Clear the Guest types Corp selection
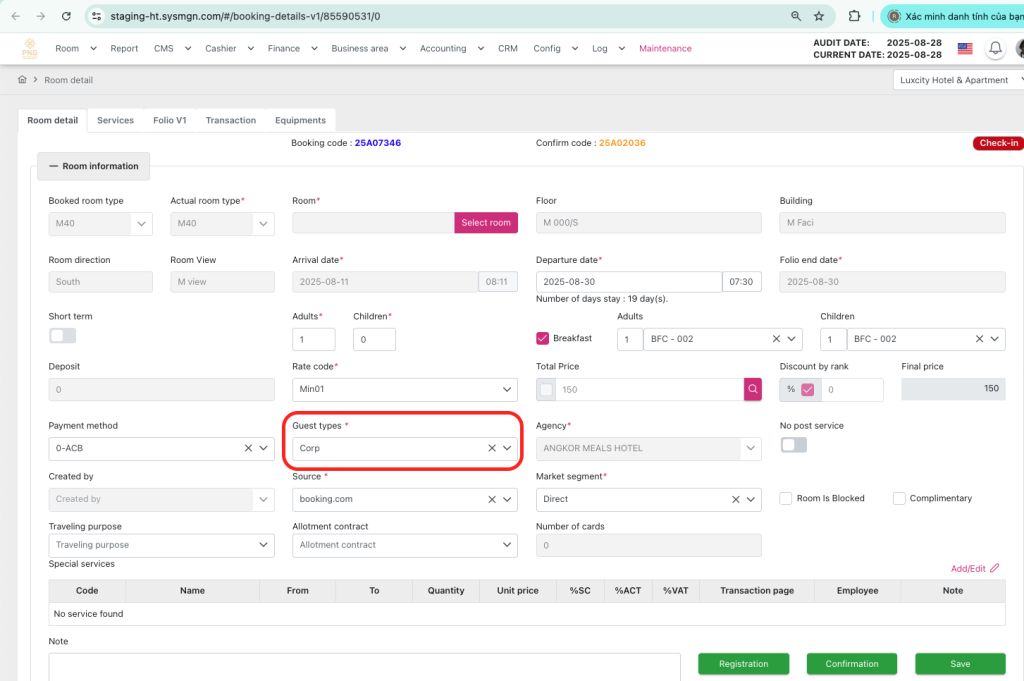Screen dimensions: 1024x681 click(491, 449)
